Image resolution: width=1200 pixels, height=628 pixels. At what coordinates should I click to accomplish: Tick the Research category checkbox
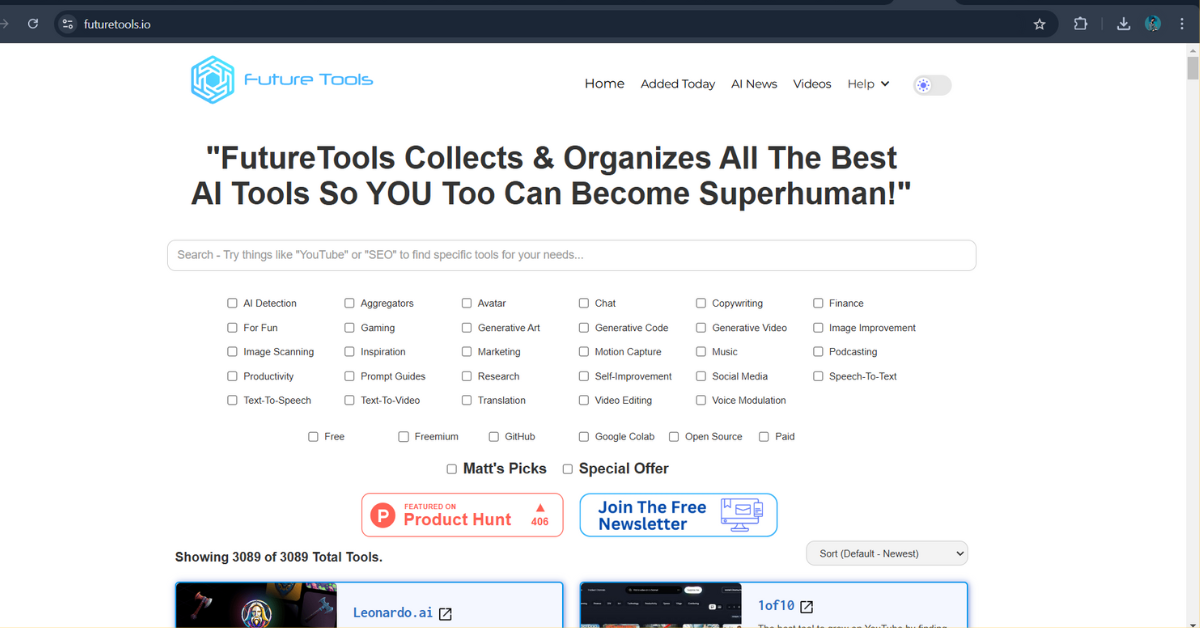point(466,376)
